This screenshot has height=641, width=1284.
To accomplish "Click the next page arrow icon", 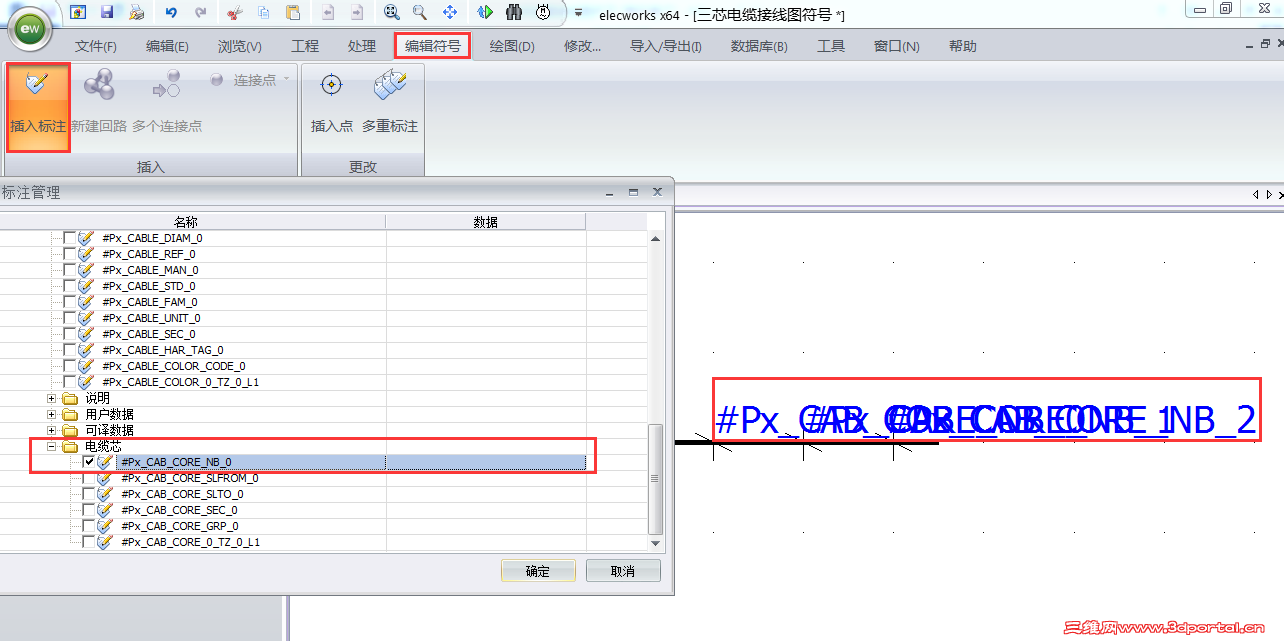I will click(357, 12).
